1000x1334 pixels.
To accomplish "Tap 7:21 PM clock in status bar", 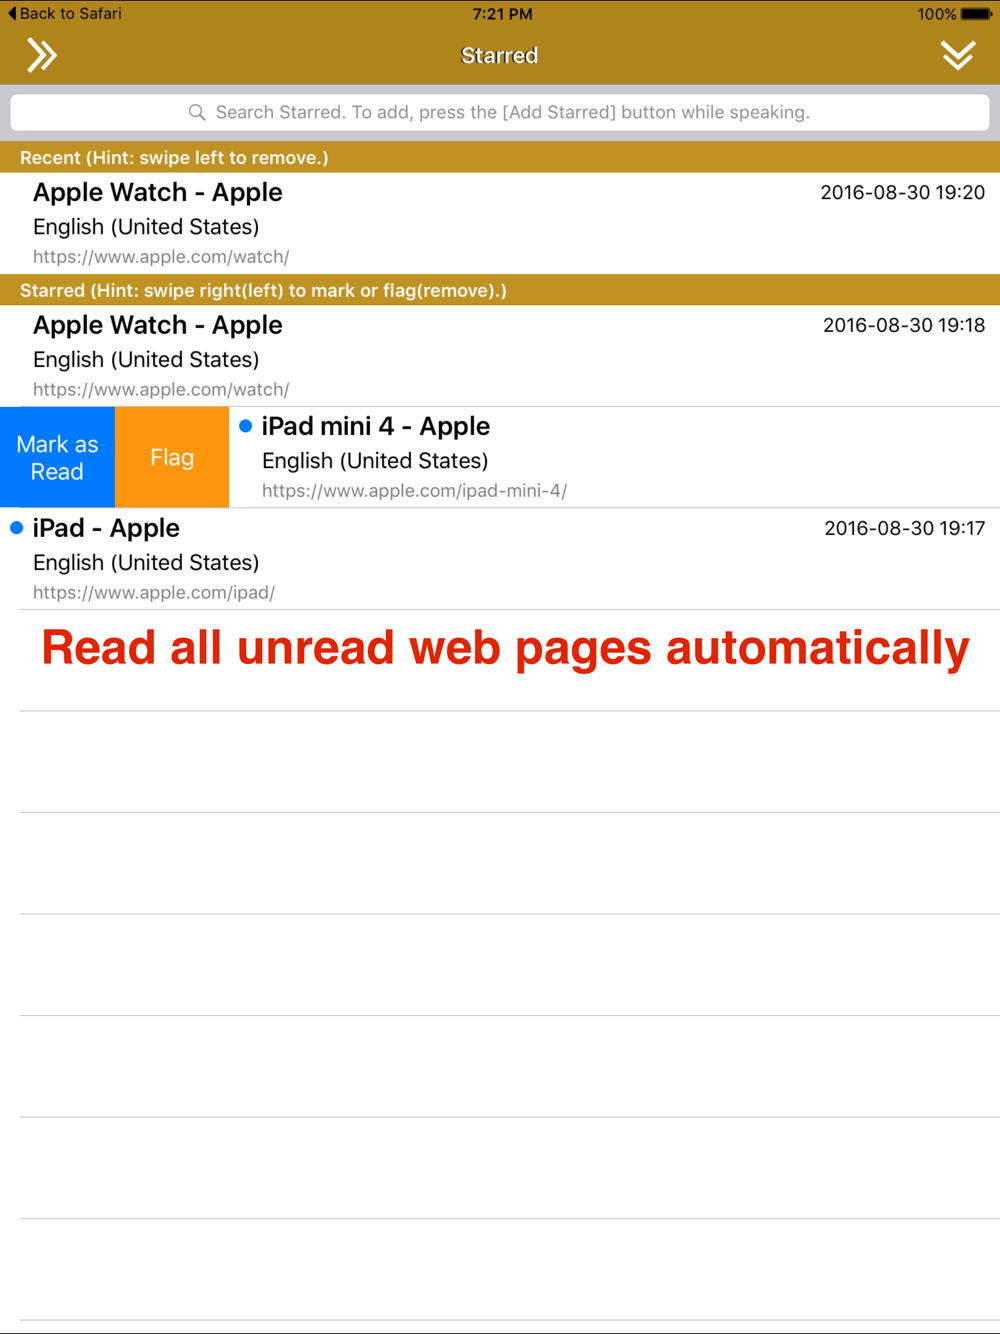I will click(x=502, y=14).
